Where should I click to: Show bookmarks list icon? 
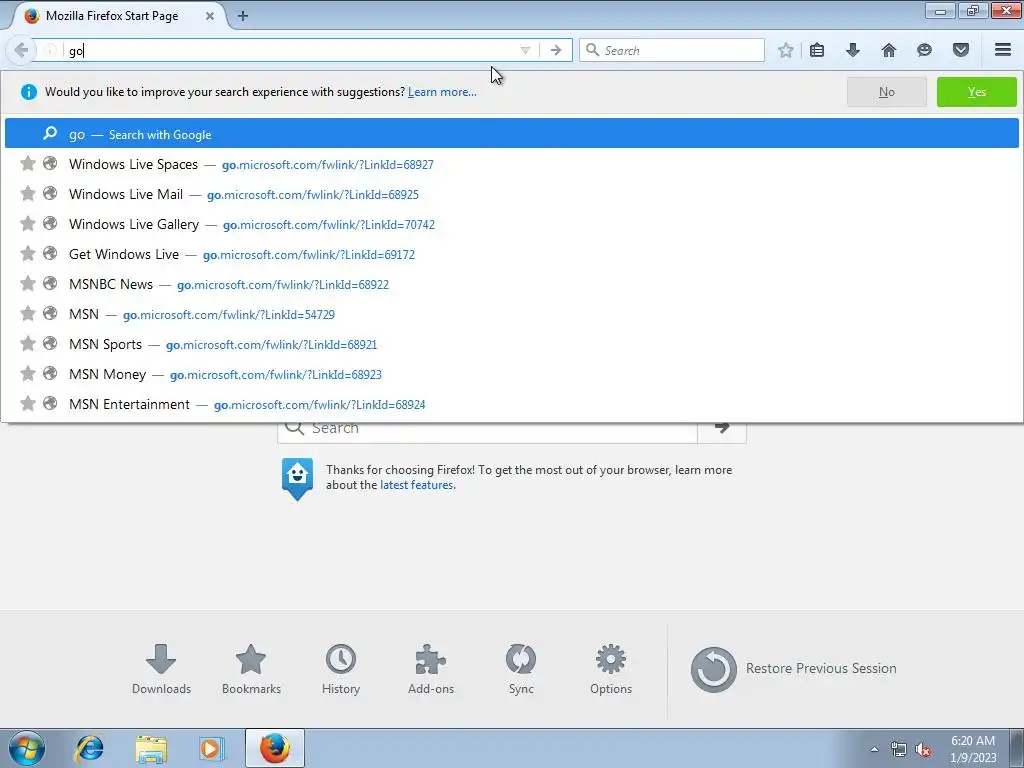(x=817, y=50)
